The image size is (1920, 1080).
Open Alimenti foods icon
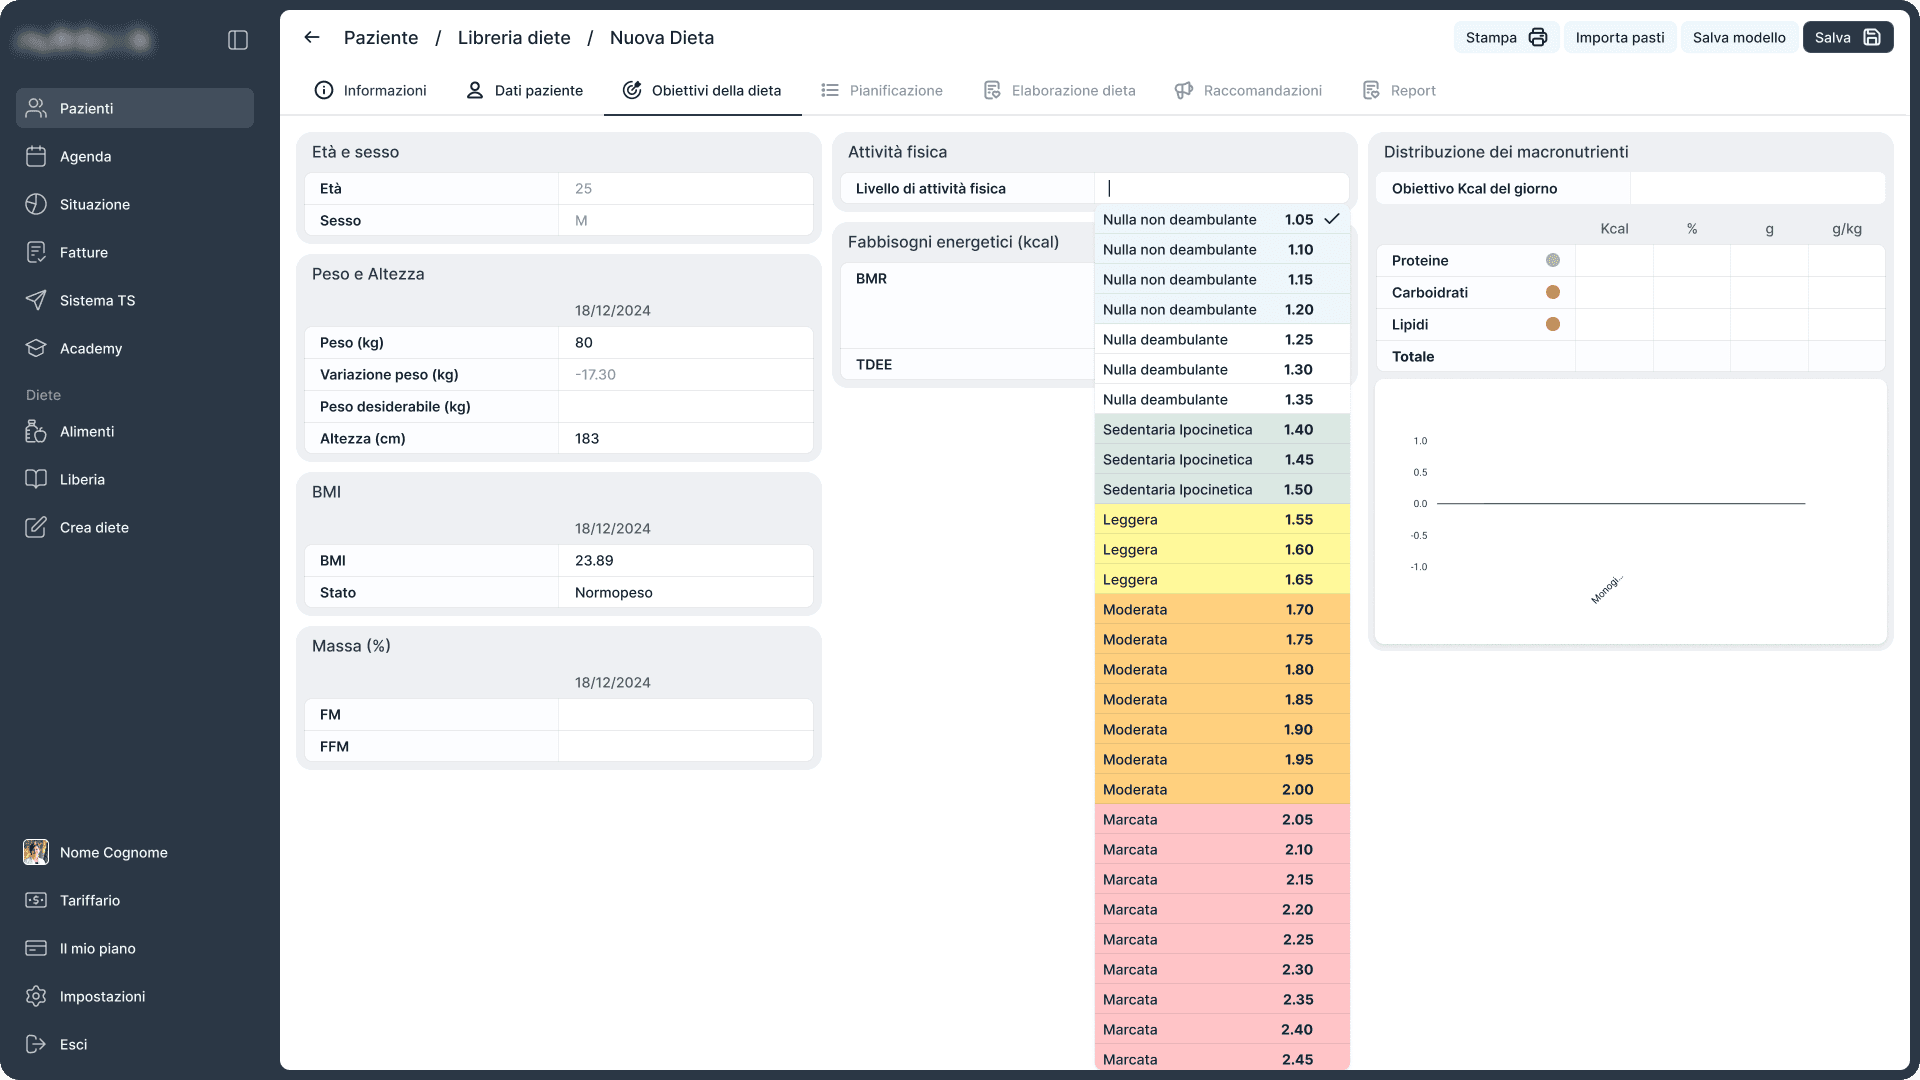36,431
